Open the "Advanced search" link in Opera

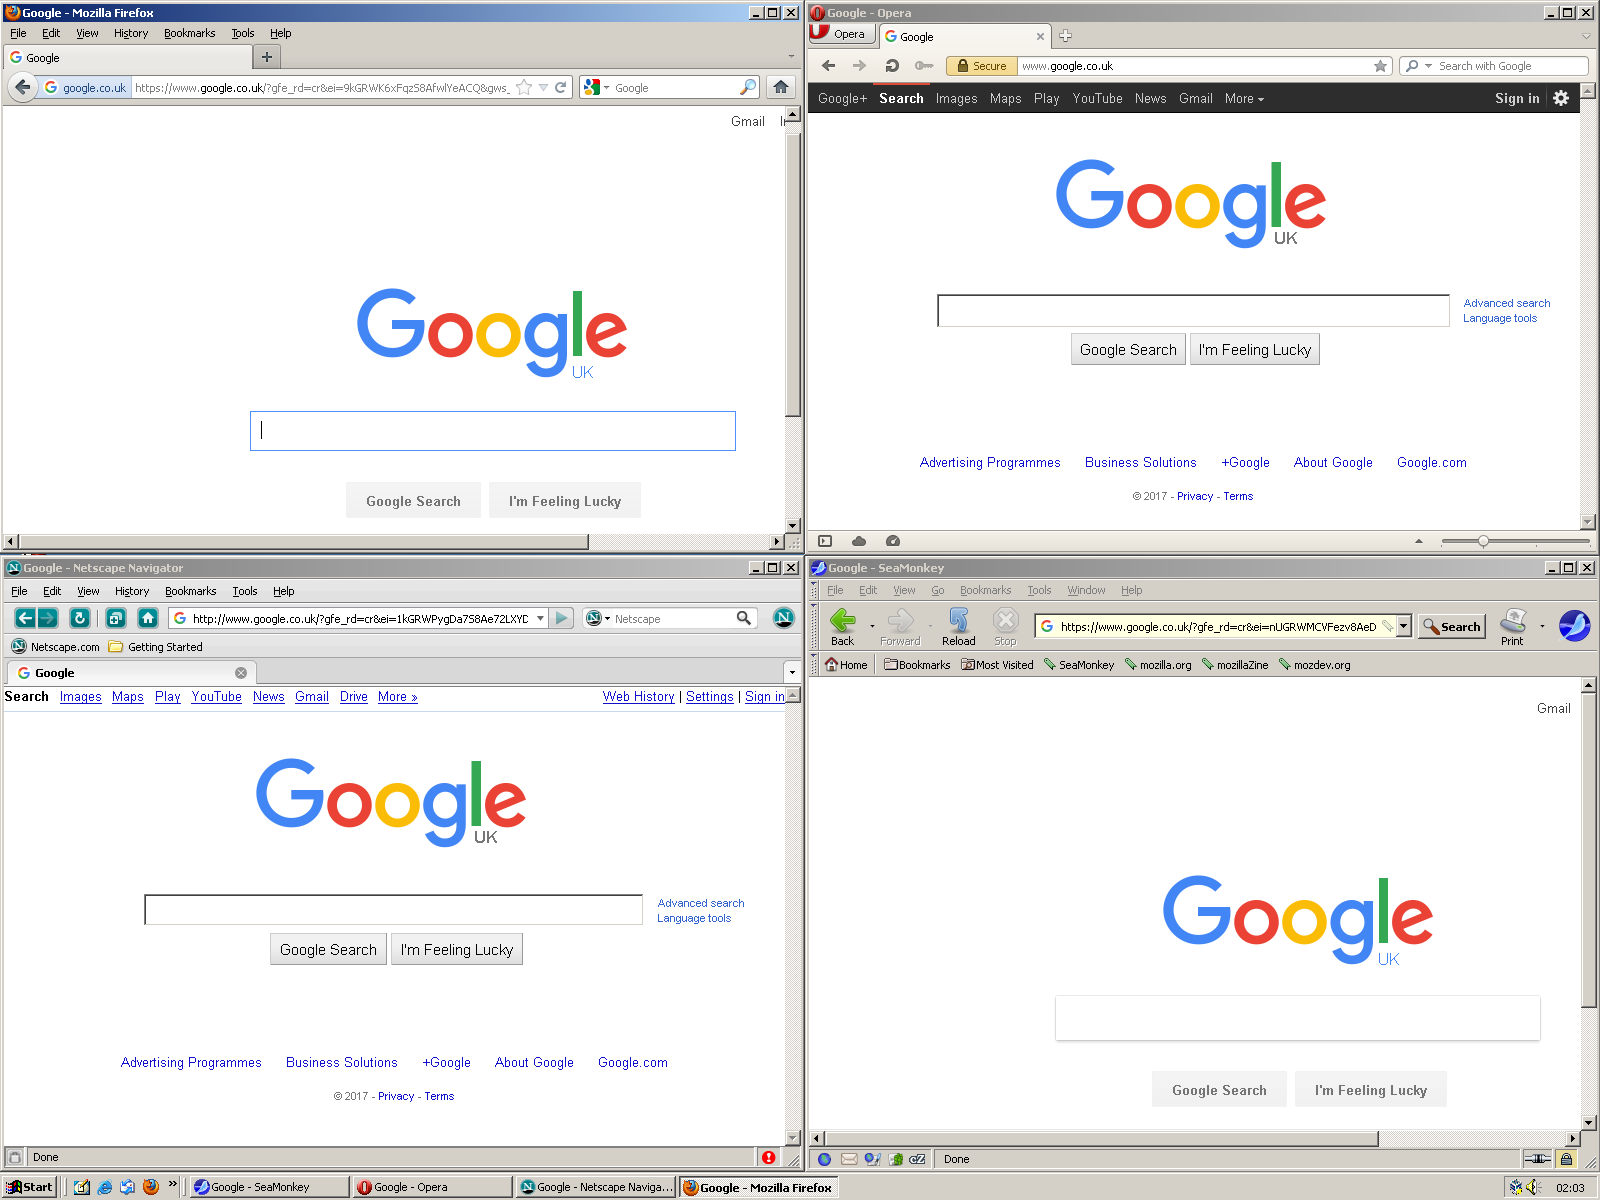pyautogui.click(x=1506, y=302)
